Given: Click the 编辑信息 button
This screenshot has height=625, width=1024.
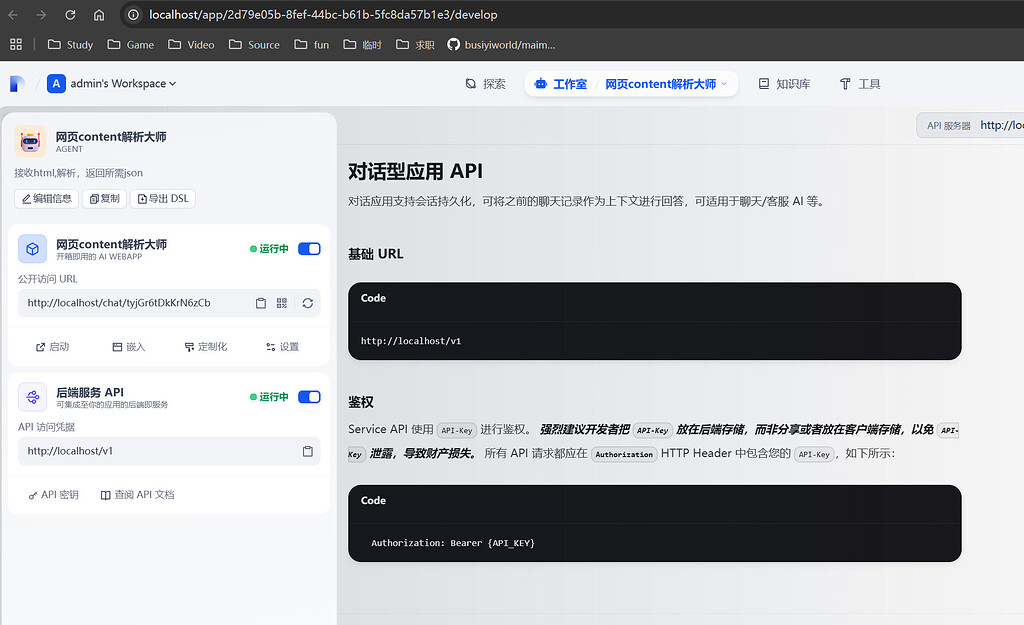Looking at the screenshot, I should (x=46, y=199).
